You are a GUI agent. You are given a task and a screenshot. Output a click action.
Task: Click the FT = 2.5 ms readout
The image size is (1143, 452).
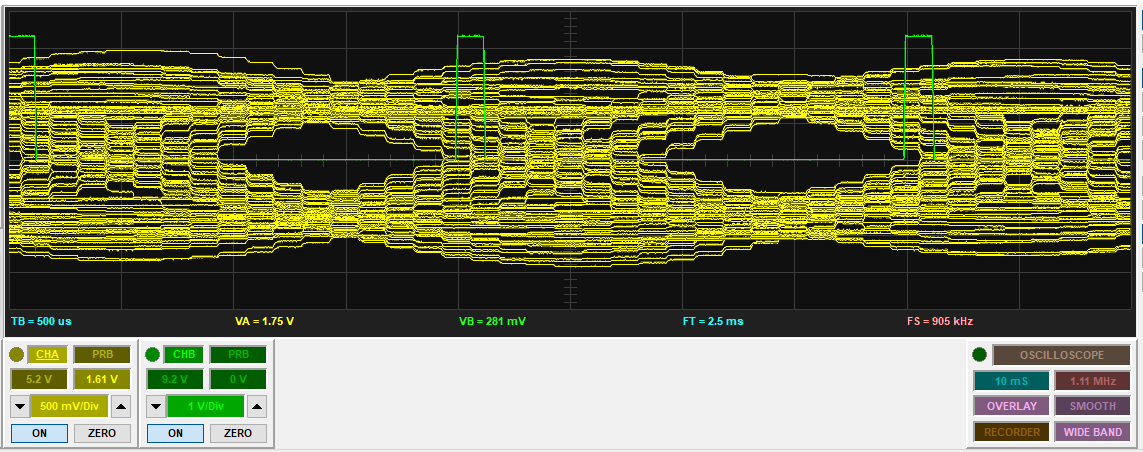(x=713, y=321)
